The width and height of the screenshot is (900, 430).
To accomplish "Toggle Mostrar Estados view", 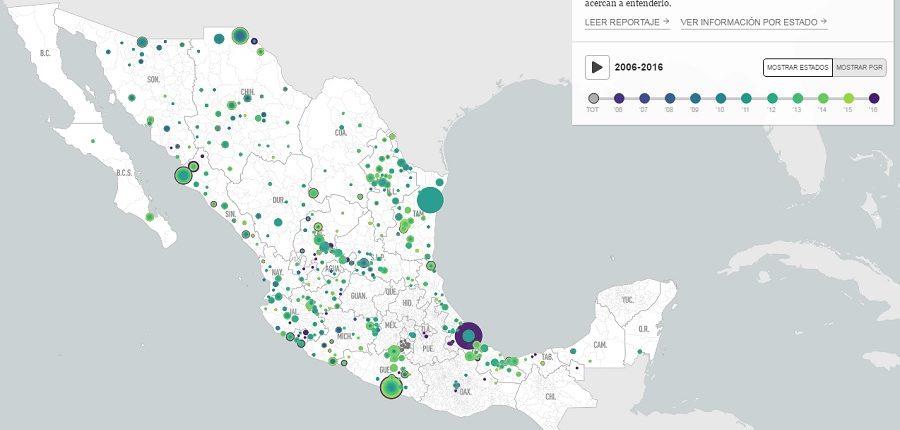I will [797, 67].
